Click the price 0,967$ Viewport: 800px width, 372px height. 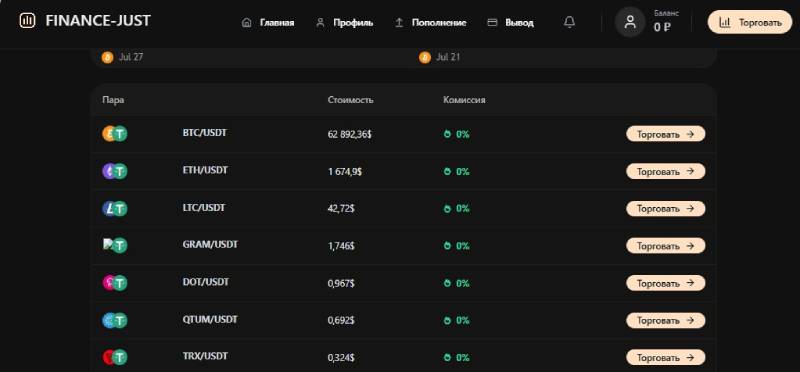341,283
